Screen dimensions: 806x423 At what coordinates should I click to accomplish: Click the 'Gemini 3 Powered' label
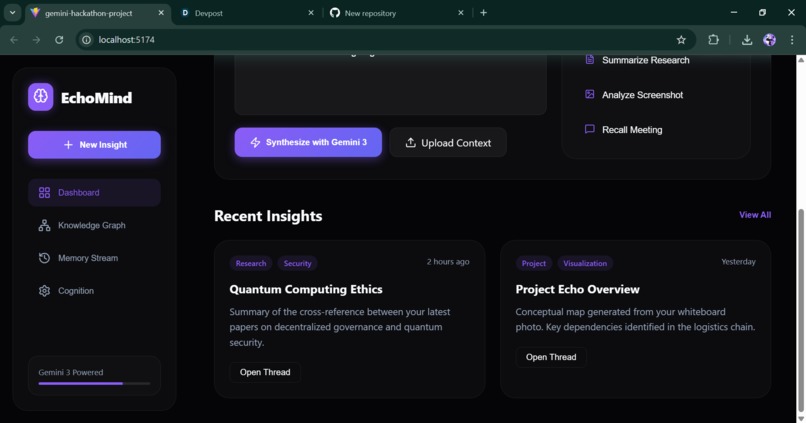click(71, 372)
